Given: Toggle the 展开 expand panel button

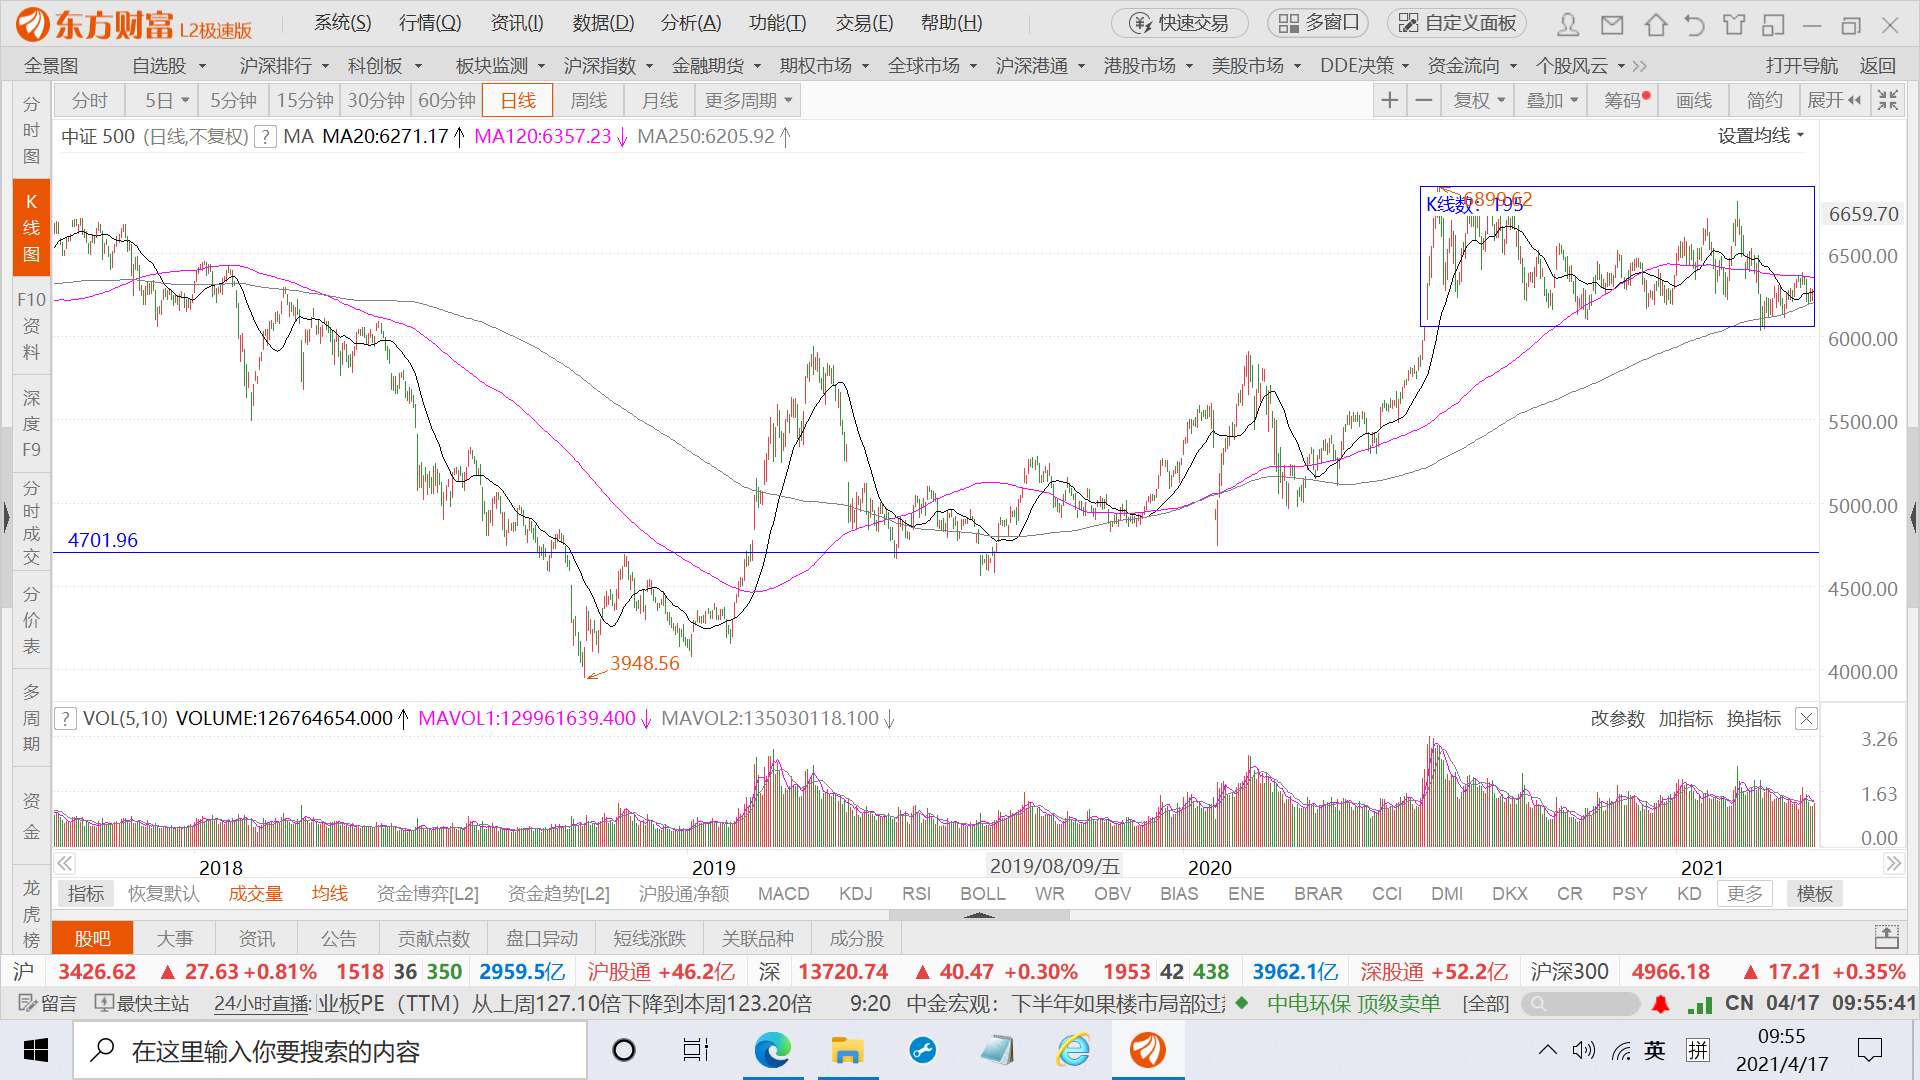Looking at the screenshot, I should click(x=1834, y=100).
